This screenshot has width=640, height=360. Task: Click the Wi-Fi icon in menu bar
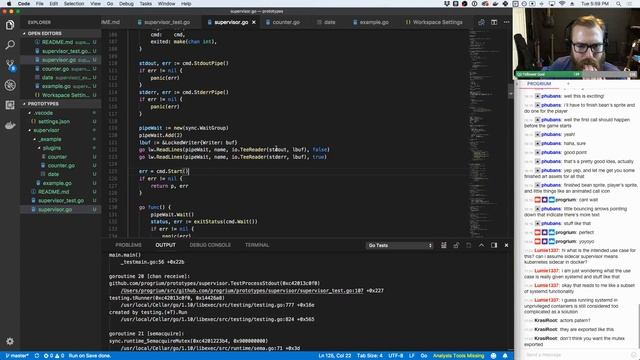coord(562,3)
